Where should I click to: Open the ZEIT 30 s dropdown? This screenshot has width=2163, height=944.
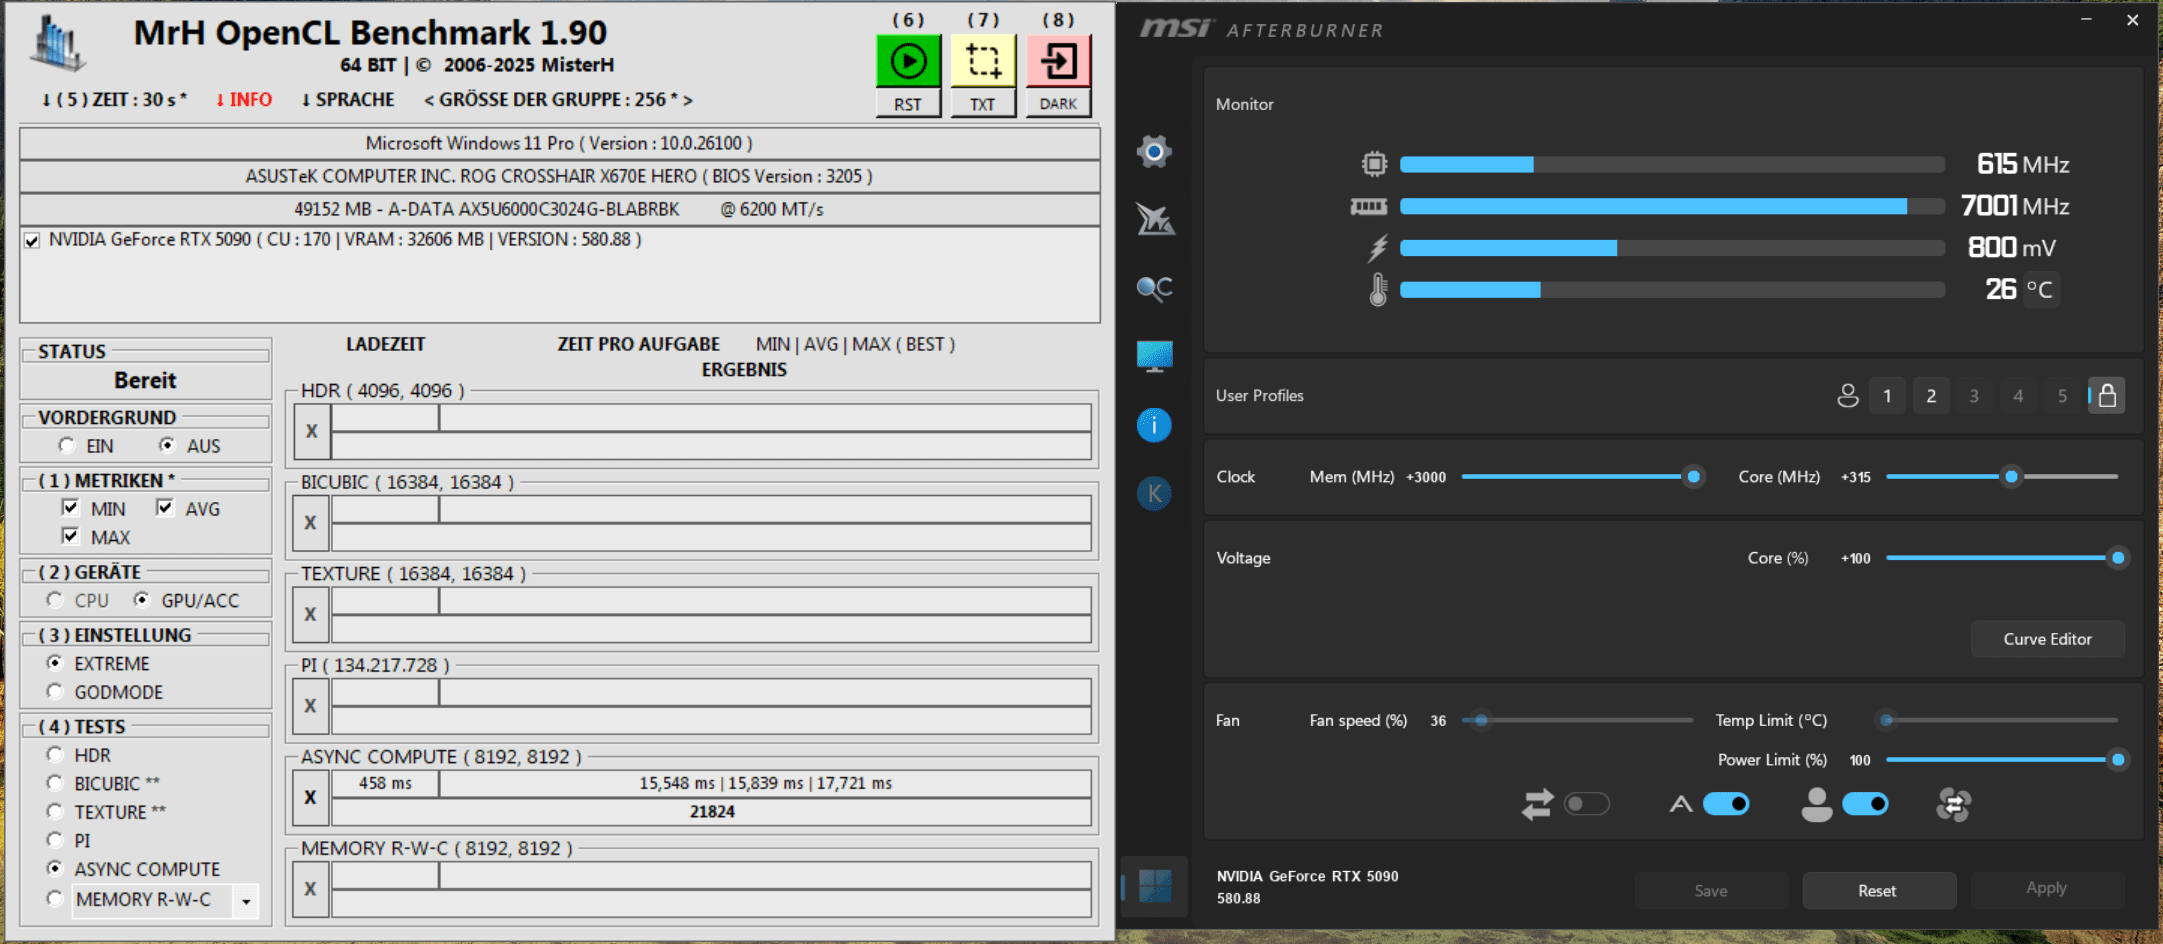114,100
